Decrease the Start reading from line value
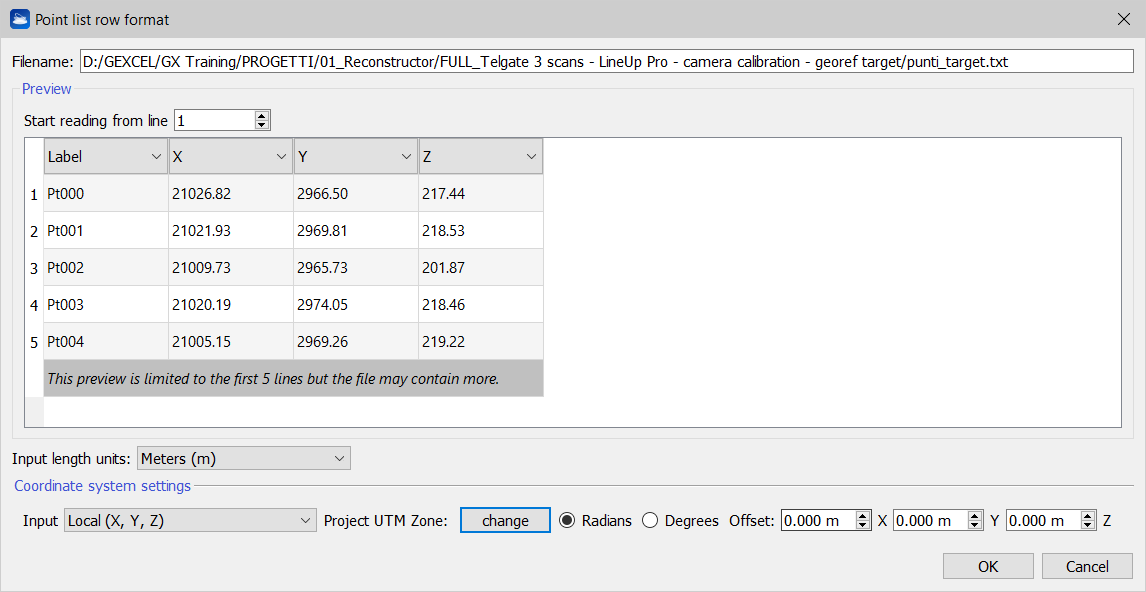 (262, 125)
